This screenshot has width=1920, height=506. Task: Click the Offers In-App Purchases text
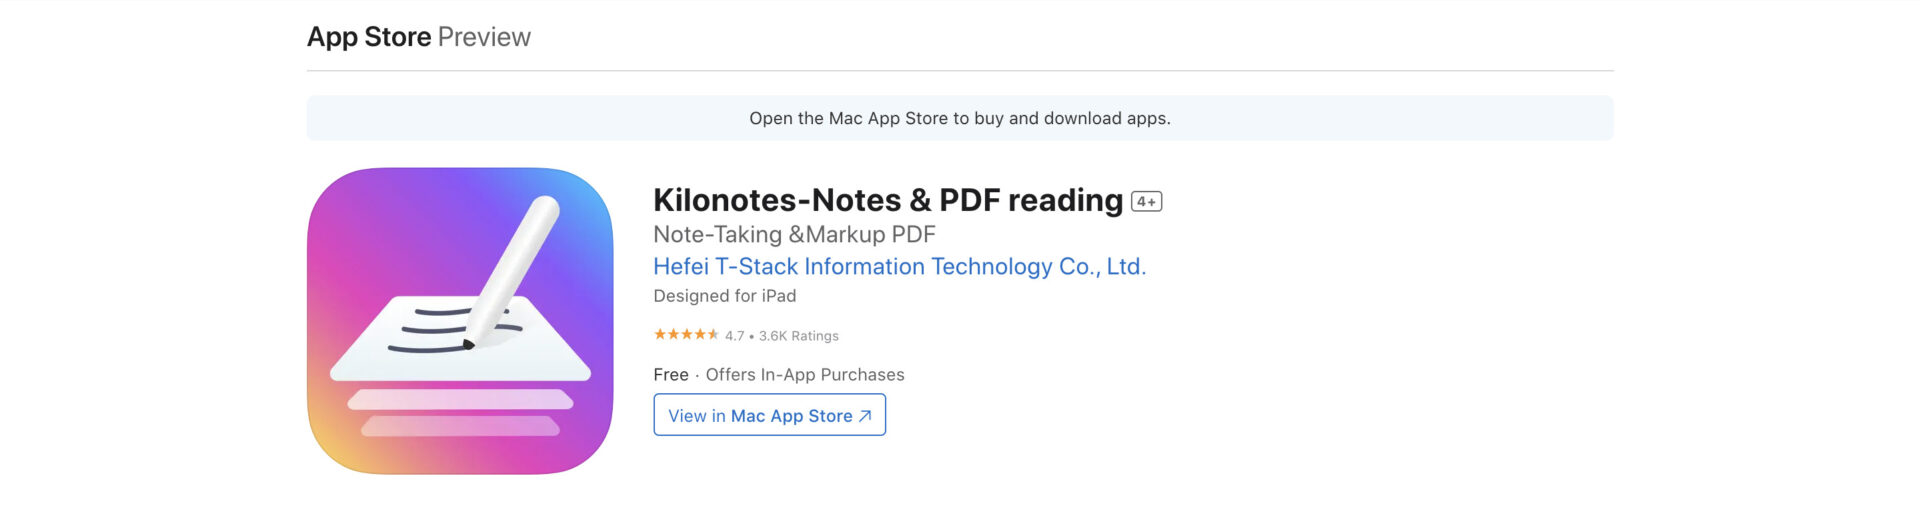click(804, 375)
